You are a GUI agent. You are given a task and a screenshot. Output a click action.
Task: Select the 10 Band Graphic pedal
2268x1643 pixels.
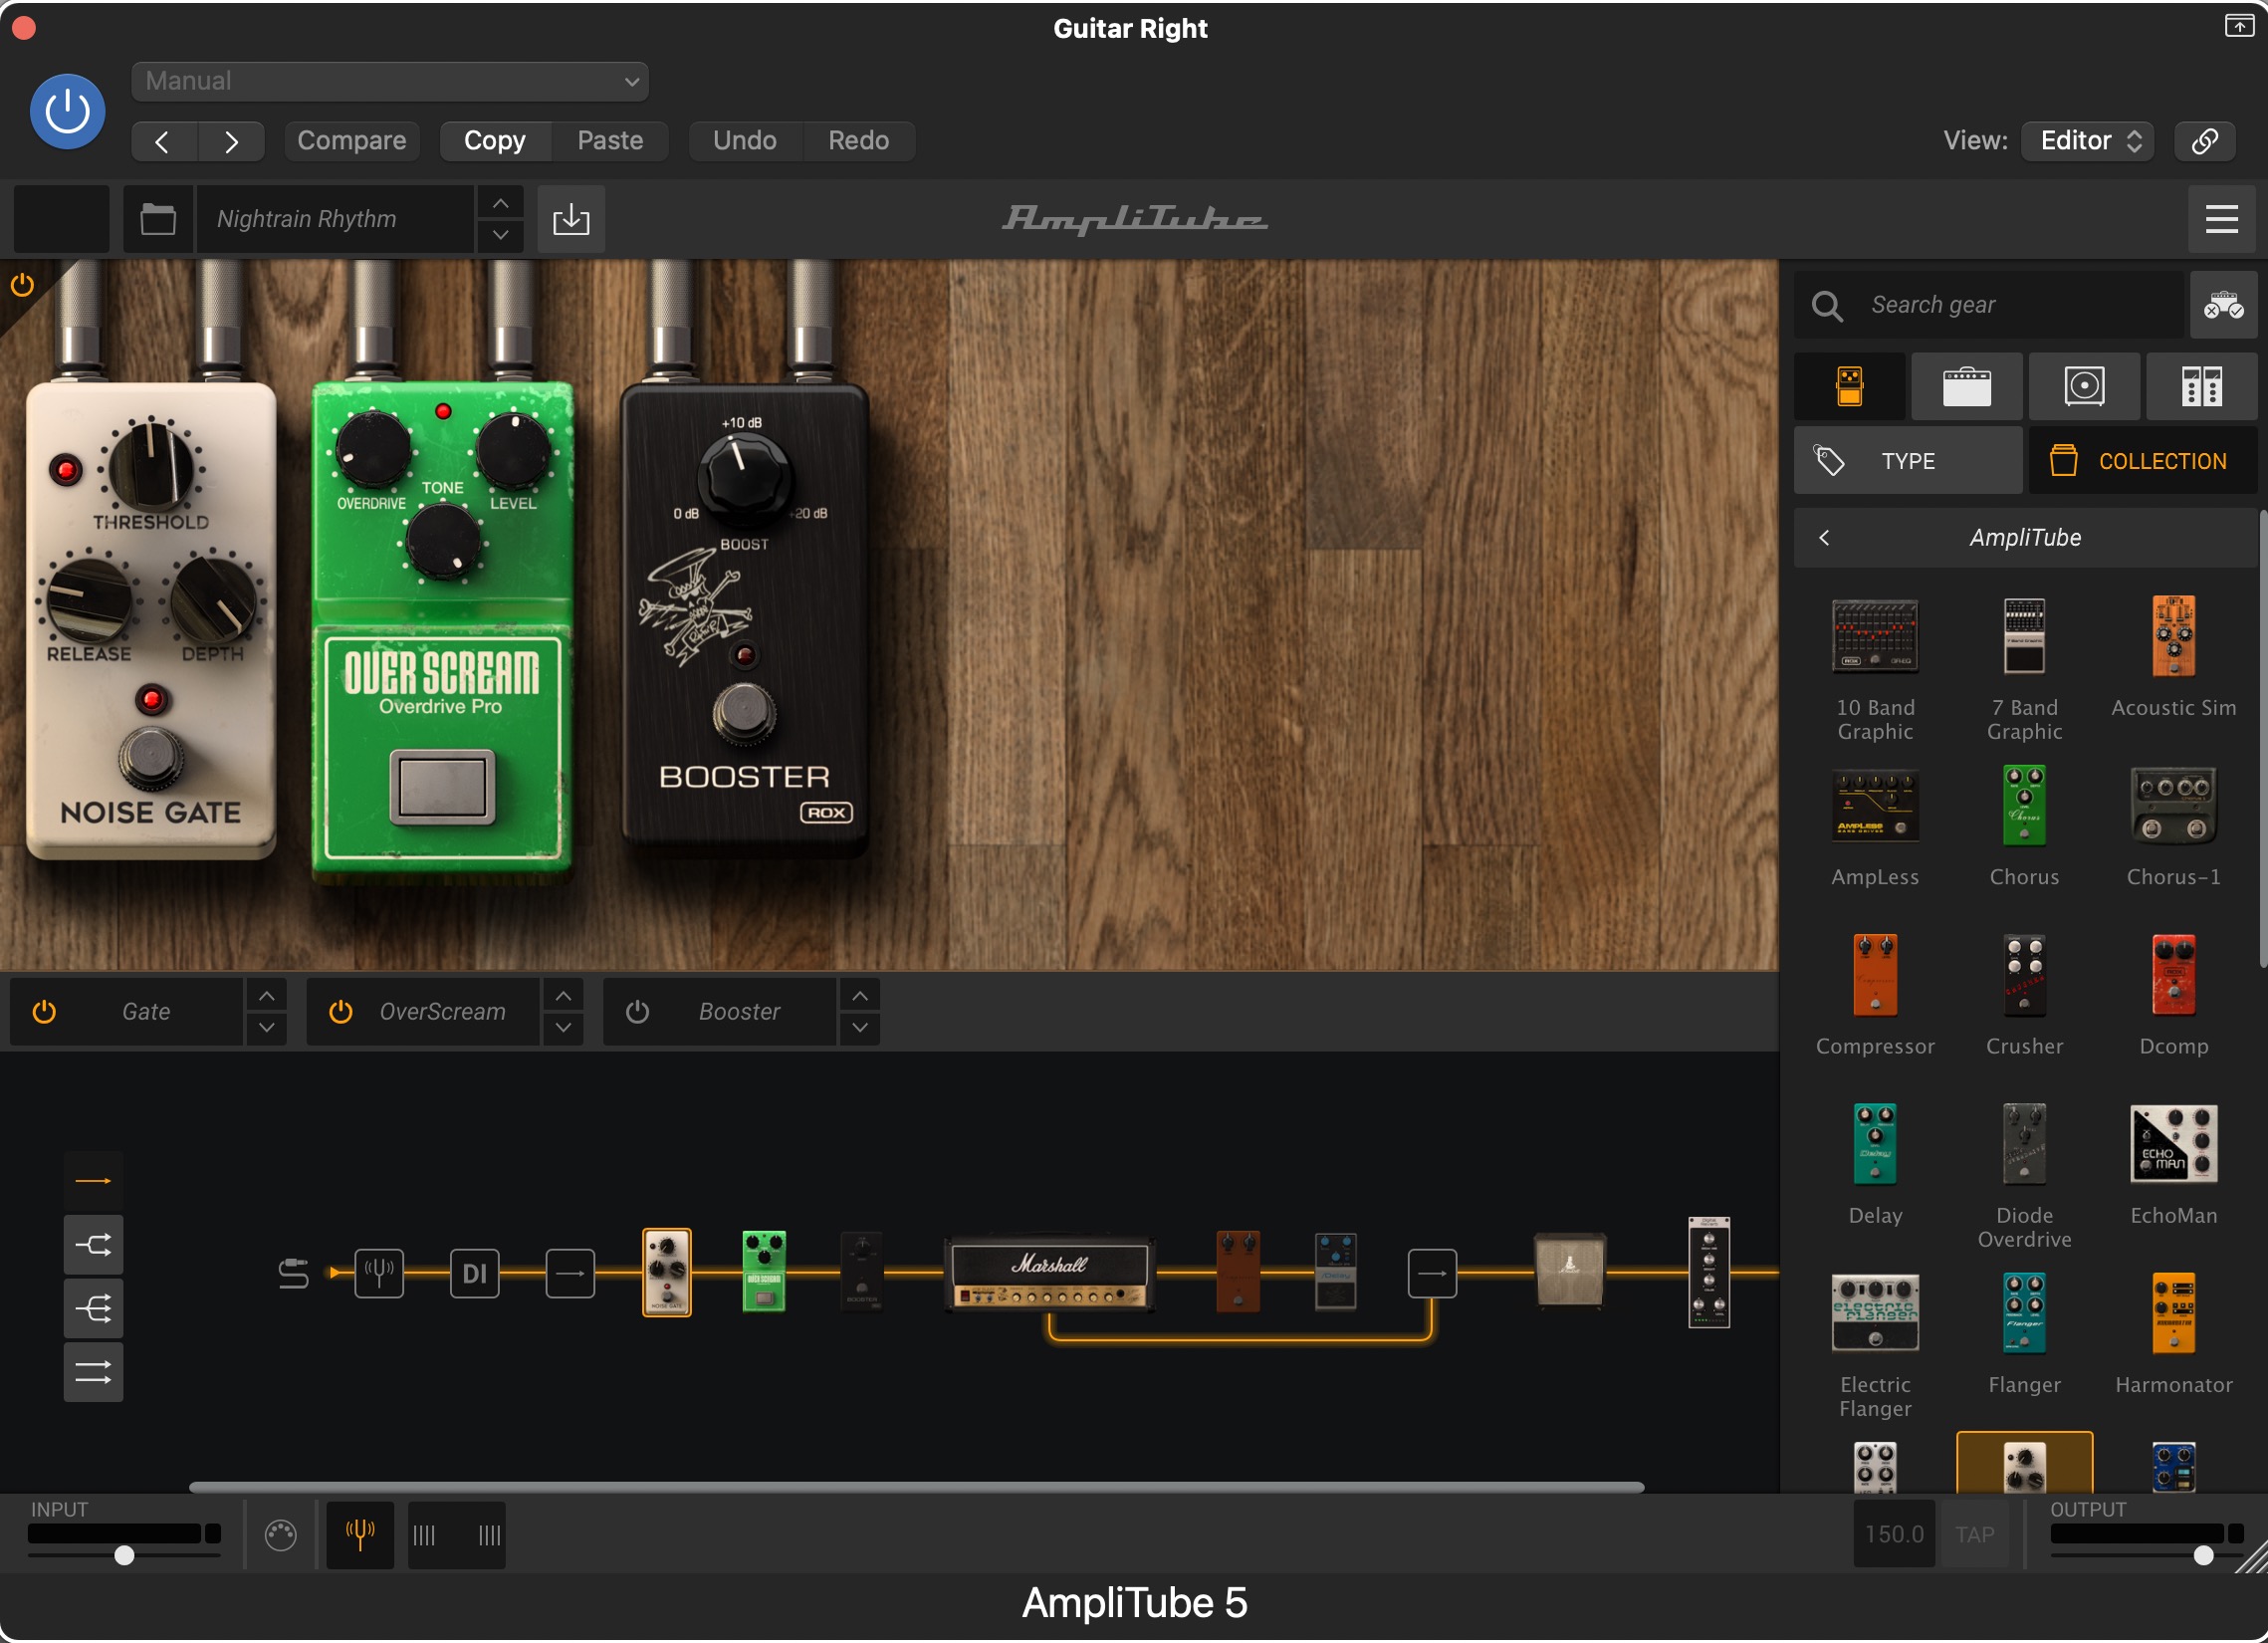(x=1874, y=668)
